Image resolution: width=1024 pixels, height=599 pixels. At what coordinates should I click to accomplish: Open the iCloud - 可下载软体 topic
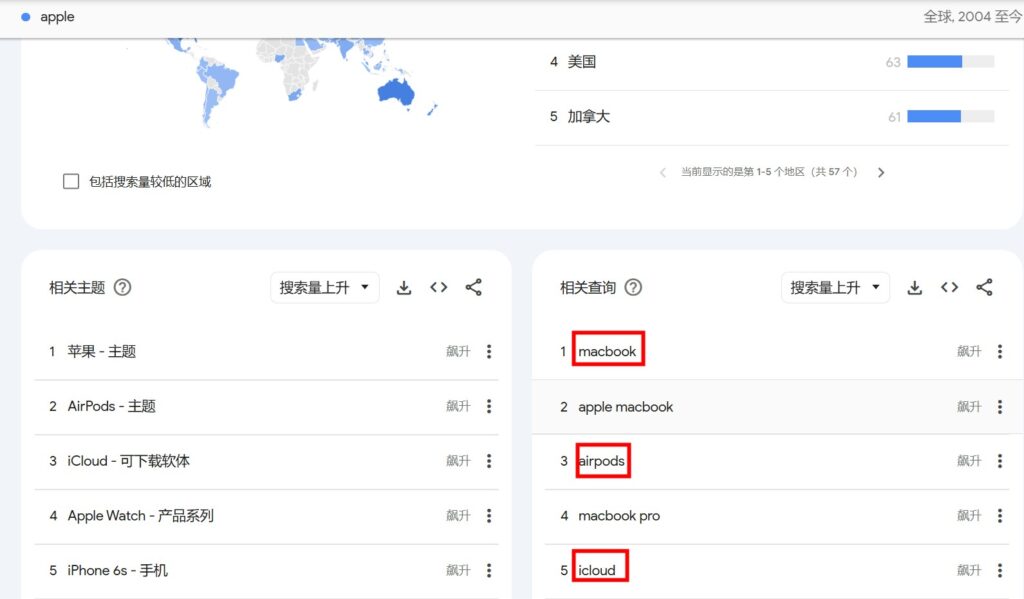[x=128, y=461]
